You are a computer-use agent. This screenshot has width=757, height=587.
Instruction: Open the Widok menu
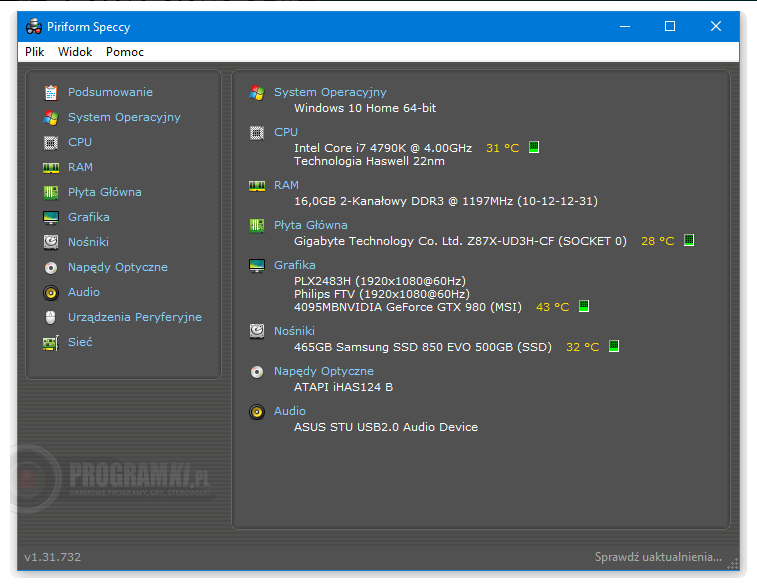(75, 52)
